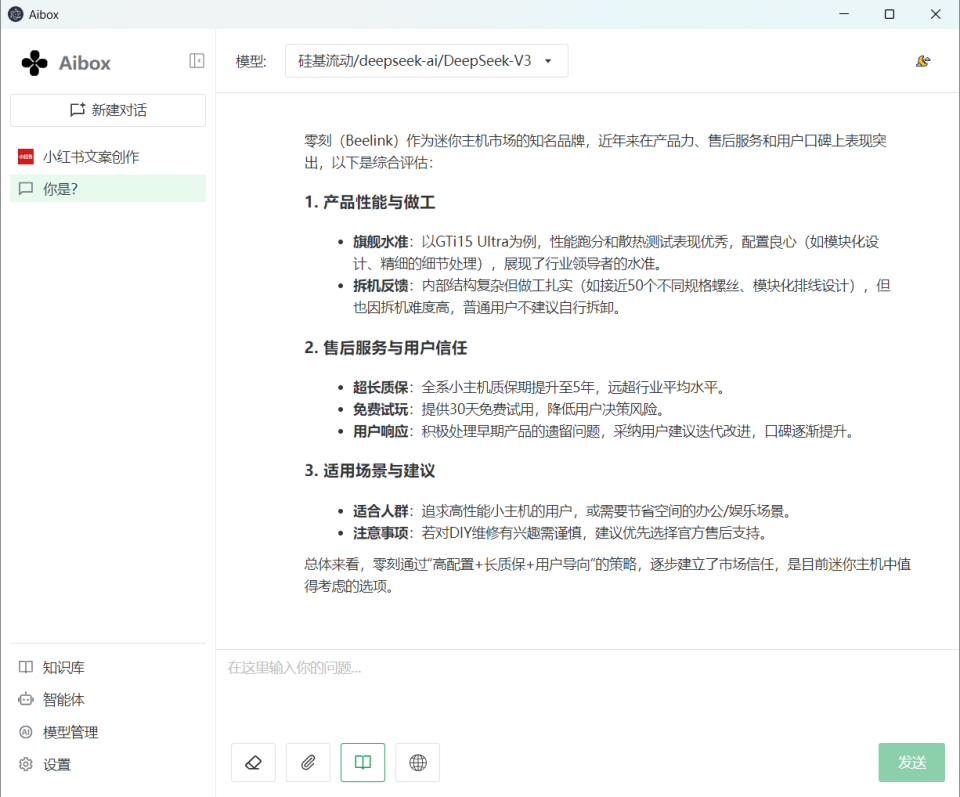Click the 适合人群 bullet text
The width and height of the screenshot is (960, 797).
pos(572,511)
